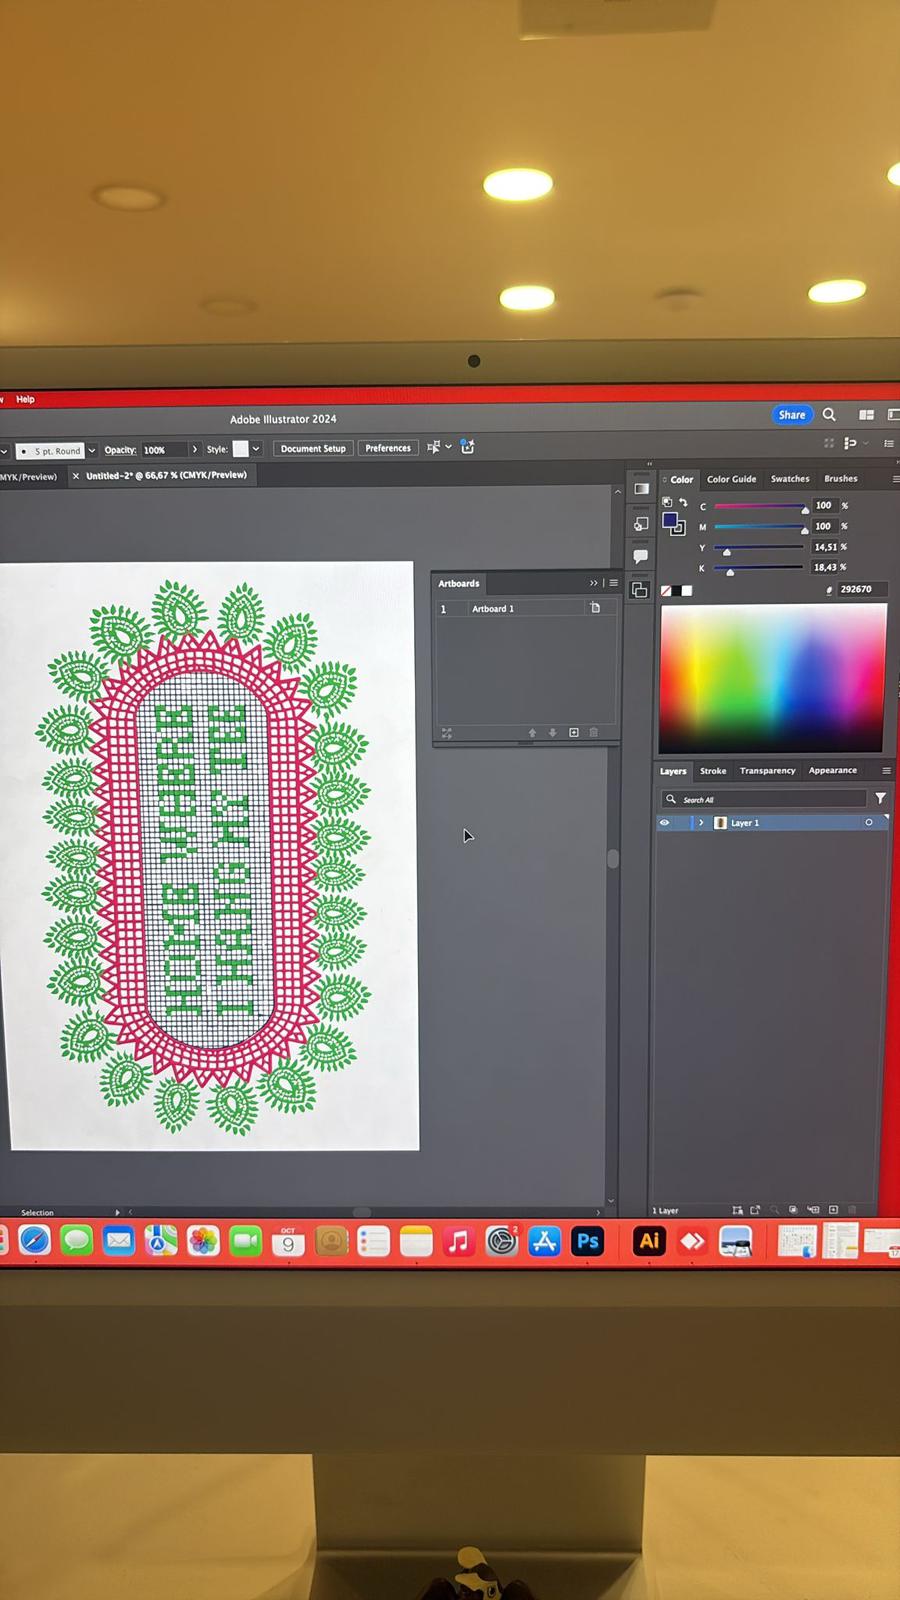This screenshot has width=900, height=1600.
Task: Click the artboard orientation icon on Artboard 1
Action: (x=595, y=608)
